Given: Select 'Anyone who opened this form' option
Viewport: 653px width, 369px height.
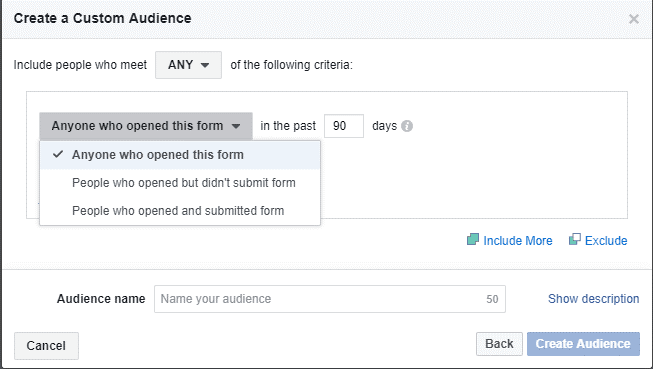Looking at the screenshot, I should tap(180, 155).
